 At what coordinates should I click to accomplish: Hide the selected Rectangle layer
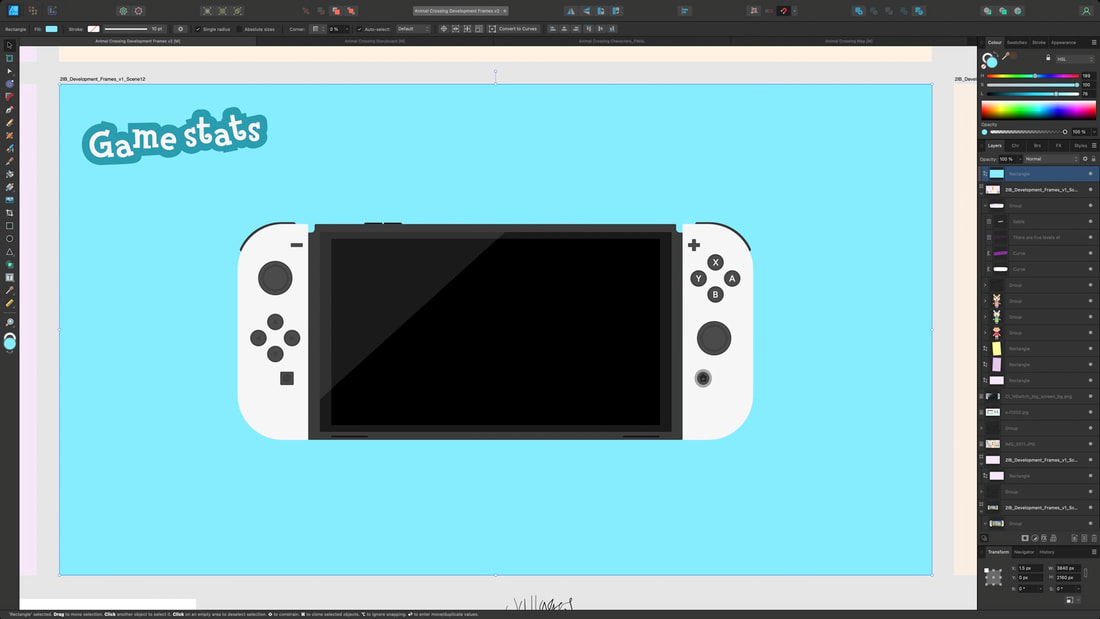click(x=1090, y=173)
